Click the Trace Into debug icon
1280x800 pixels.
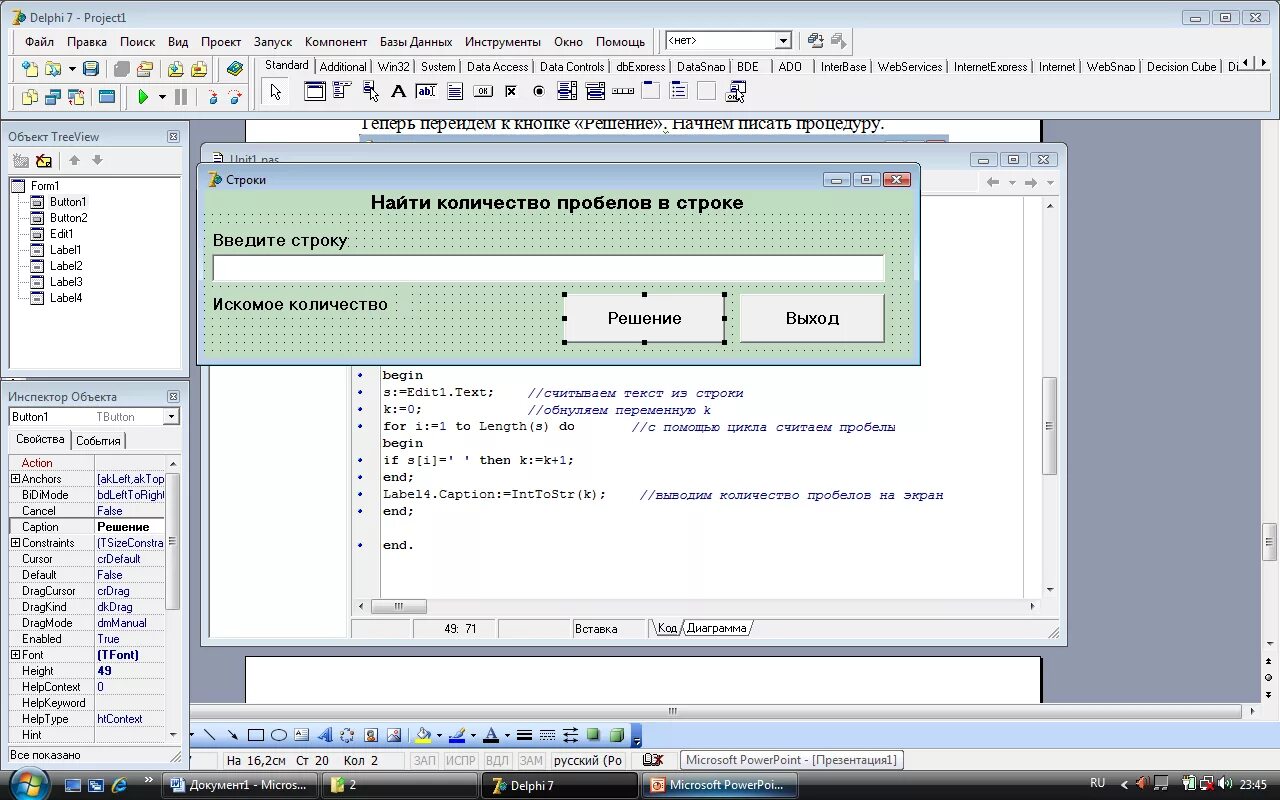click(x=212, y=97)
